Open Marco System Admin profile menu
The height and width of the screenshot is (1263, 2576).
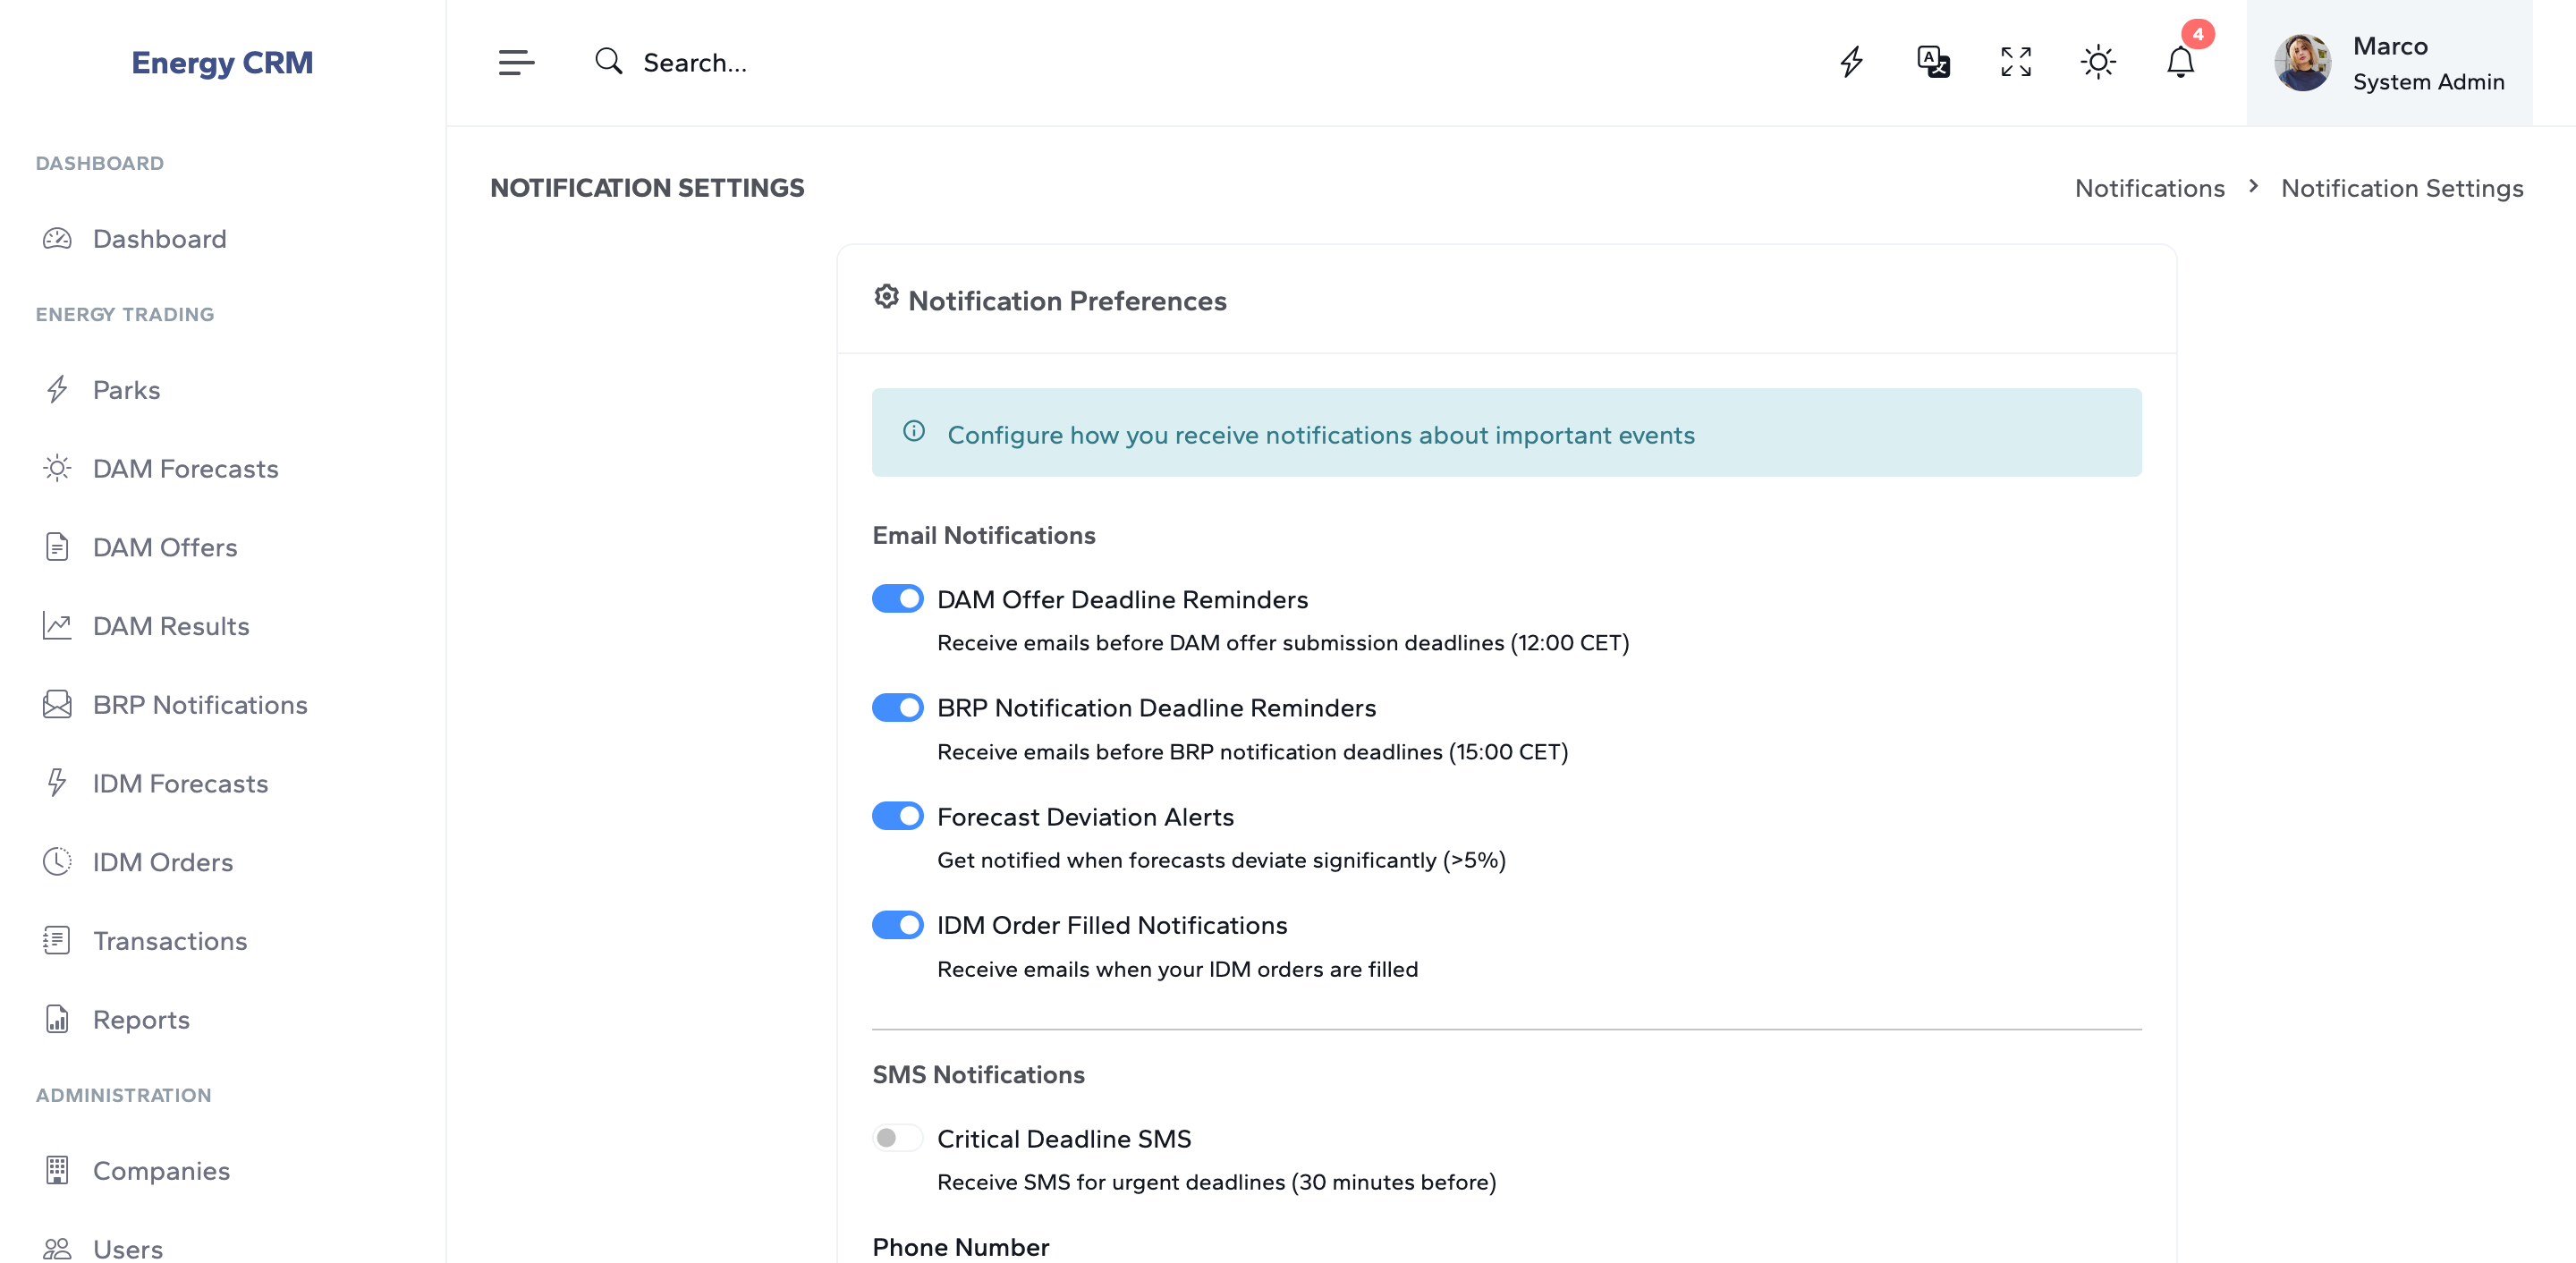(x=2389, y=63)
